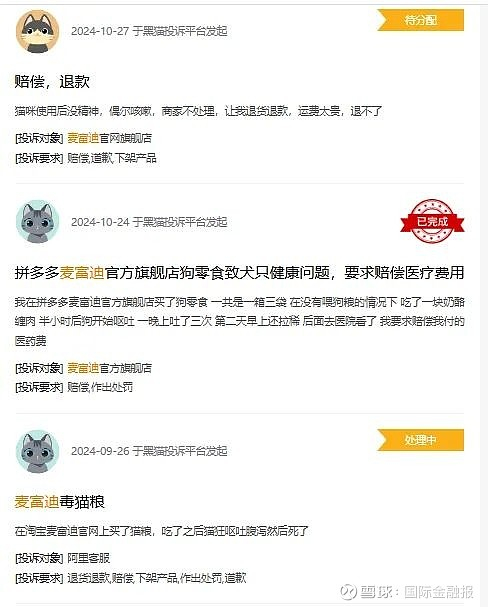Open complaint titled 麦富迪毒猫粮

click(x=60, y=502)
